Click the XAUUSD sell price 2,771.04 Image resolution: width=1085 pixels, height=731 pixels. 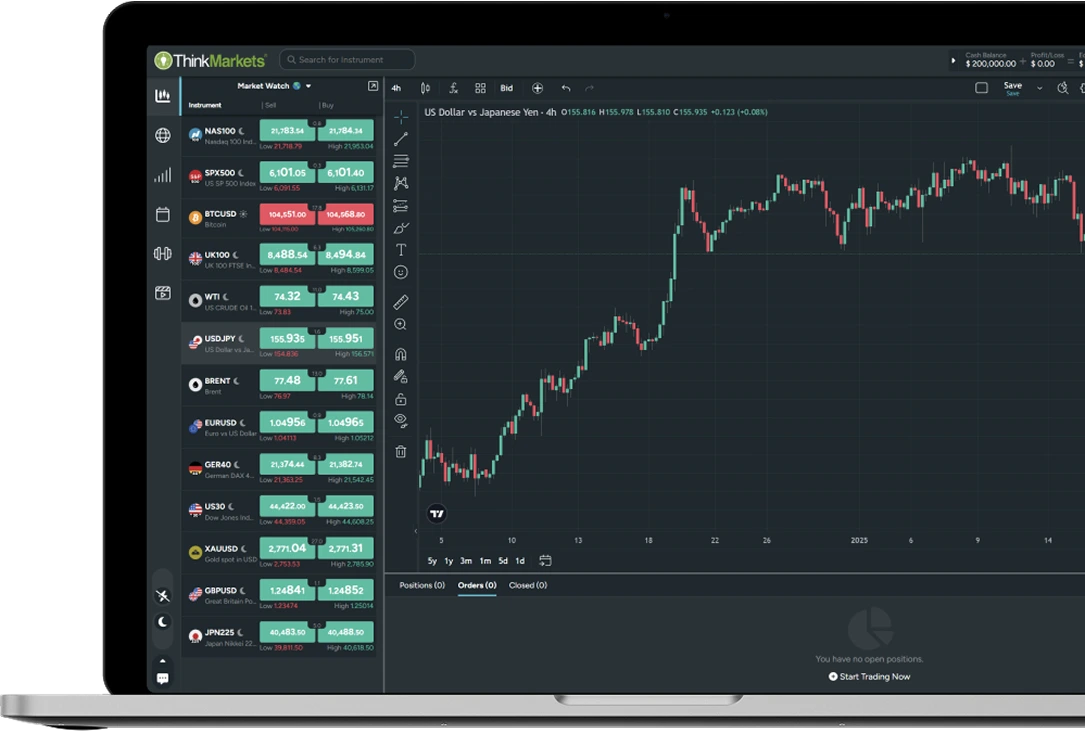pyautogui.click(x=287, y=548)
